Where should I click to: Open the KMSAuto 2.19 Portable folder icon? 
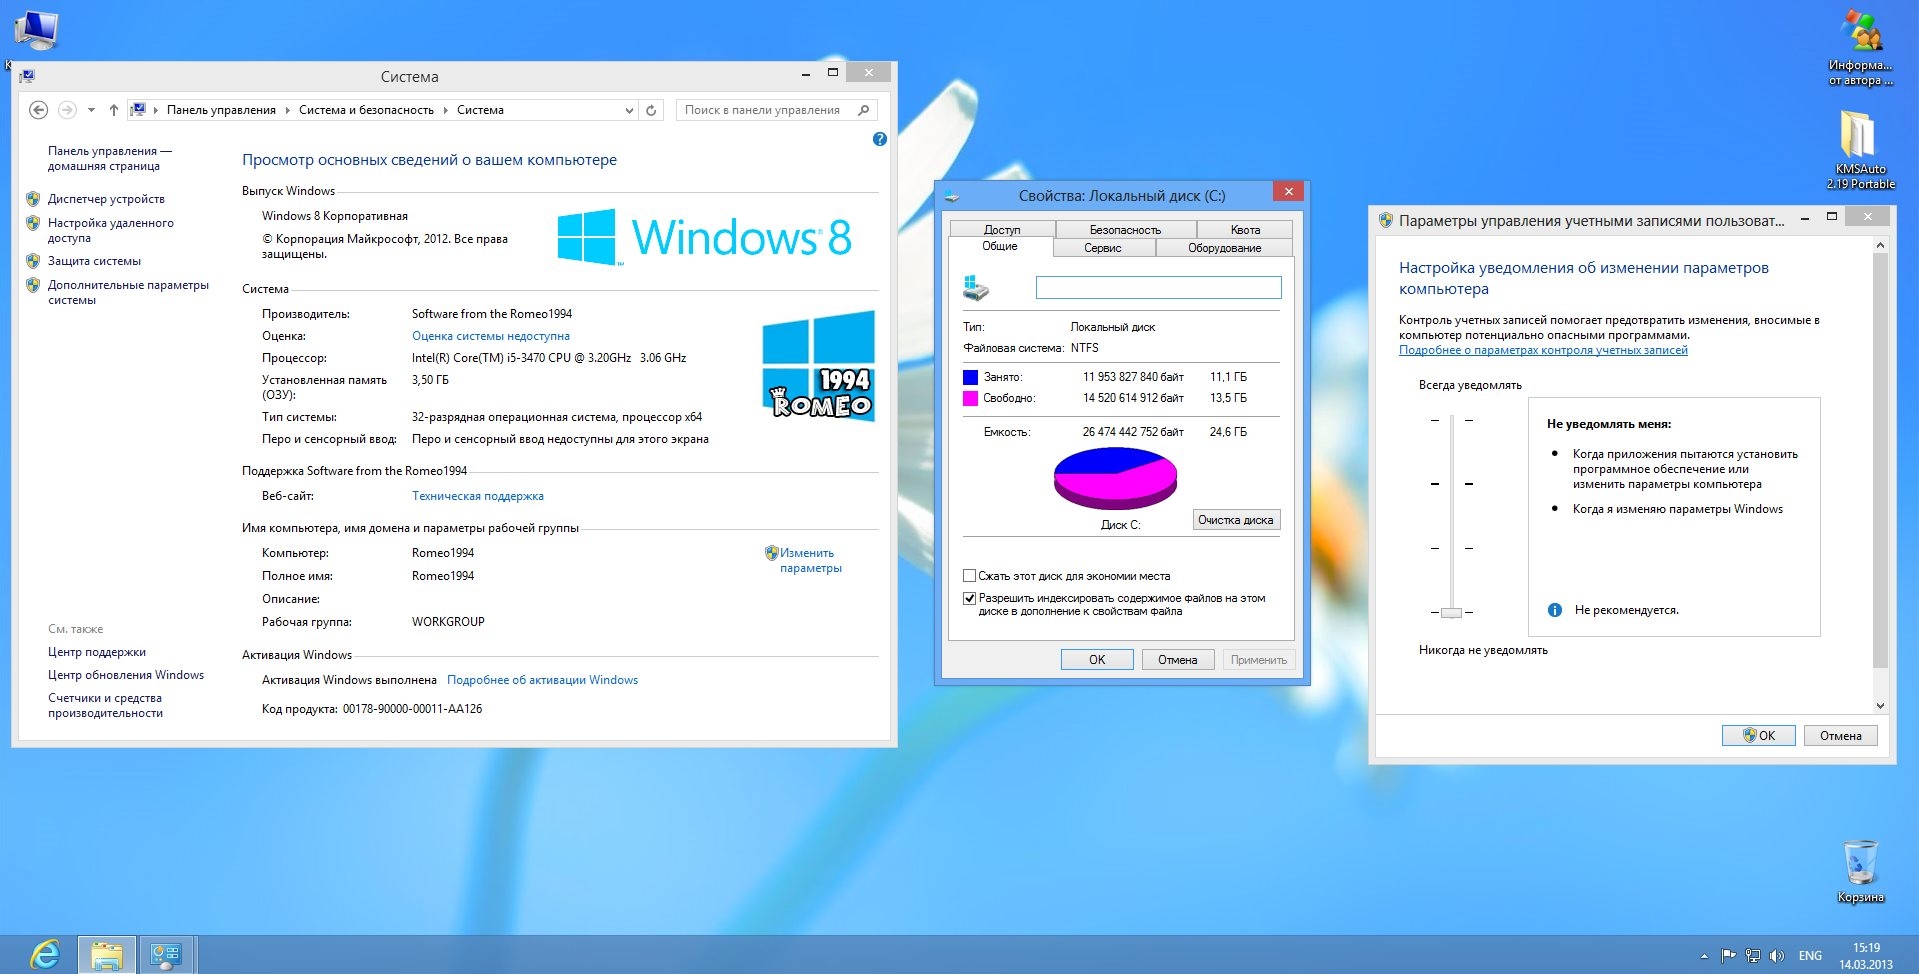click(x=1861, y=150)
